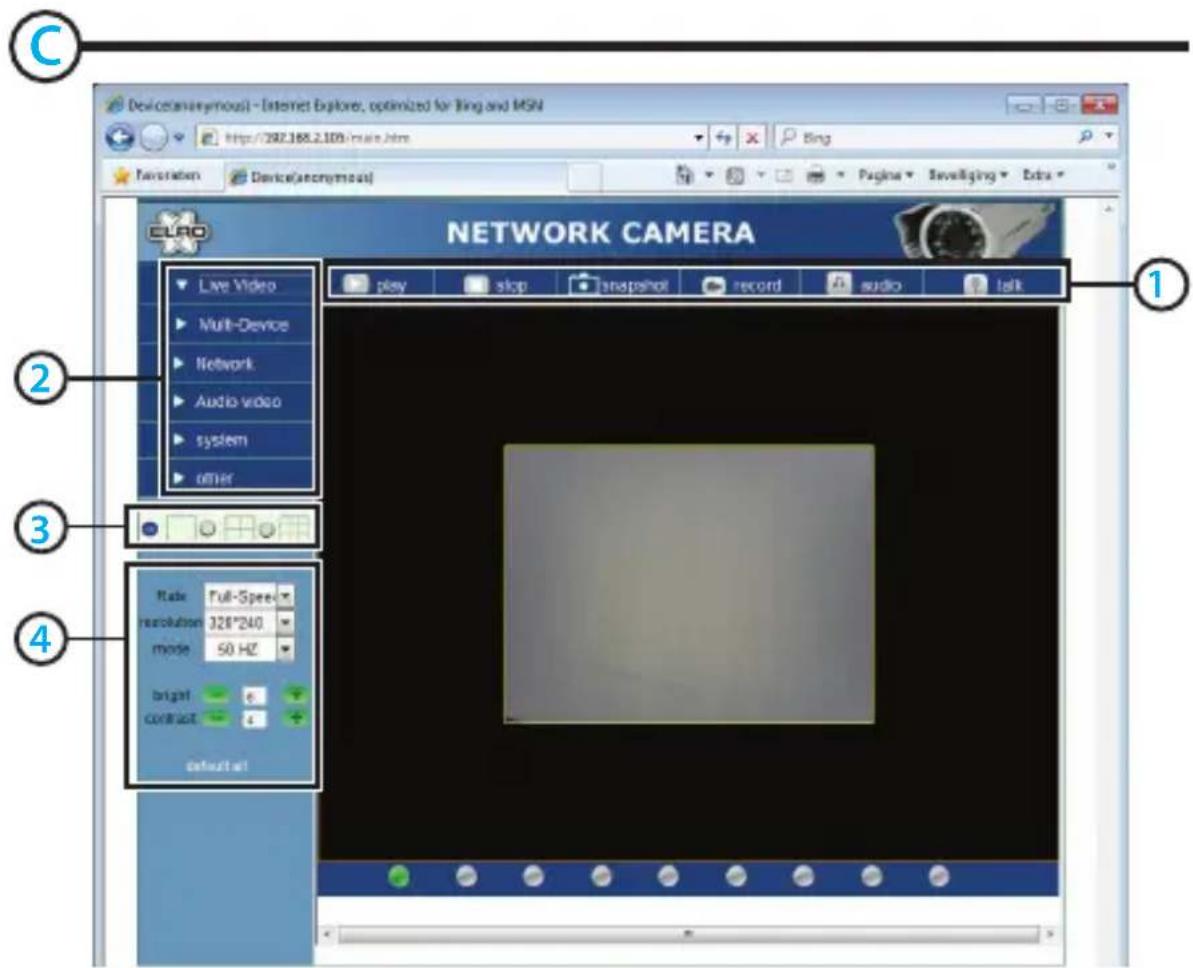The image size is (1193, 968).
Task: Click the default all link
Action: (x=217, y=766)
